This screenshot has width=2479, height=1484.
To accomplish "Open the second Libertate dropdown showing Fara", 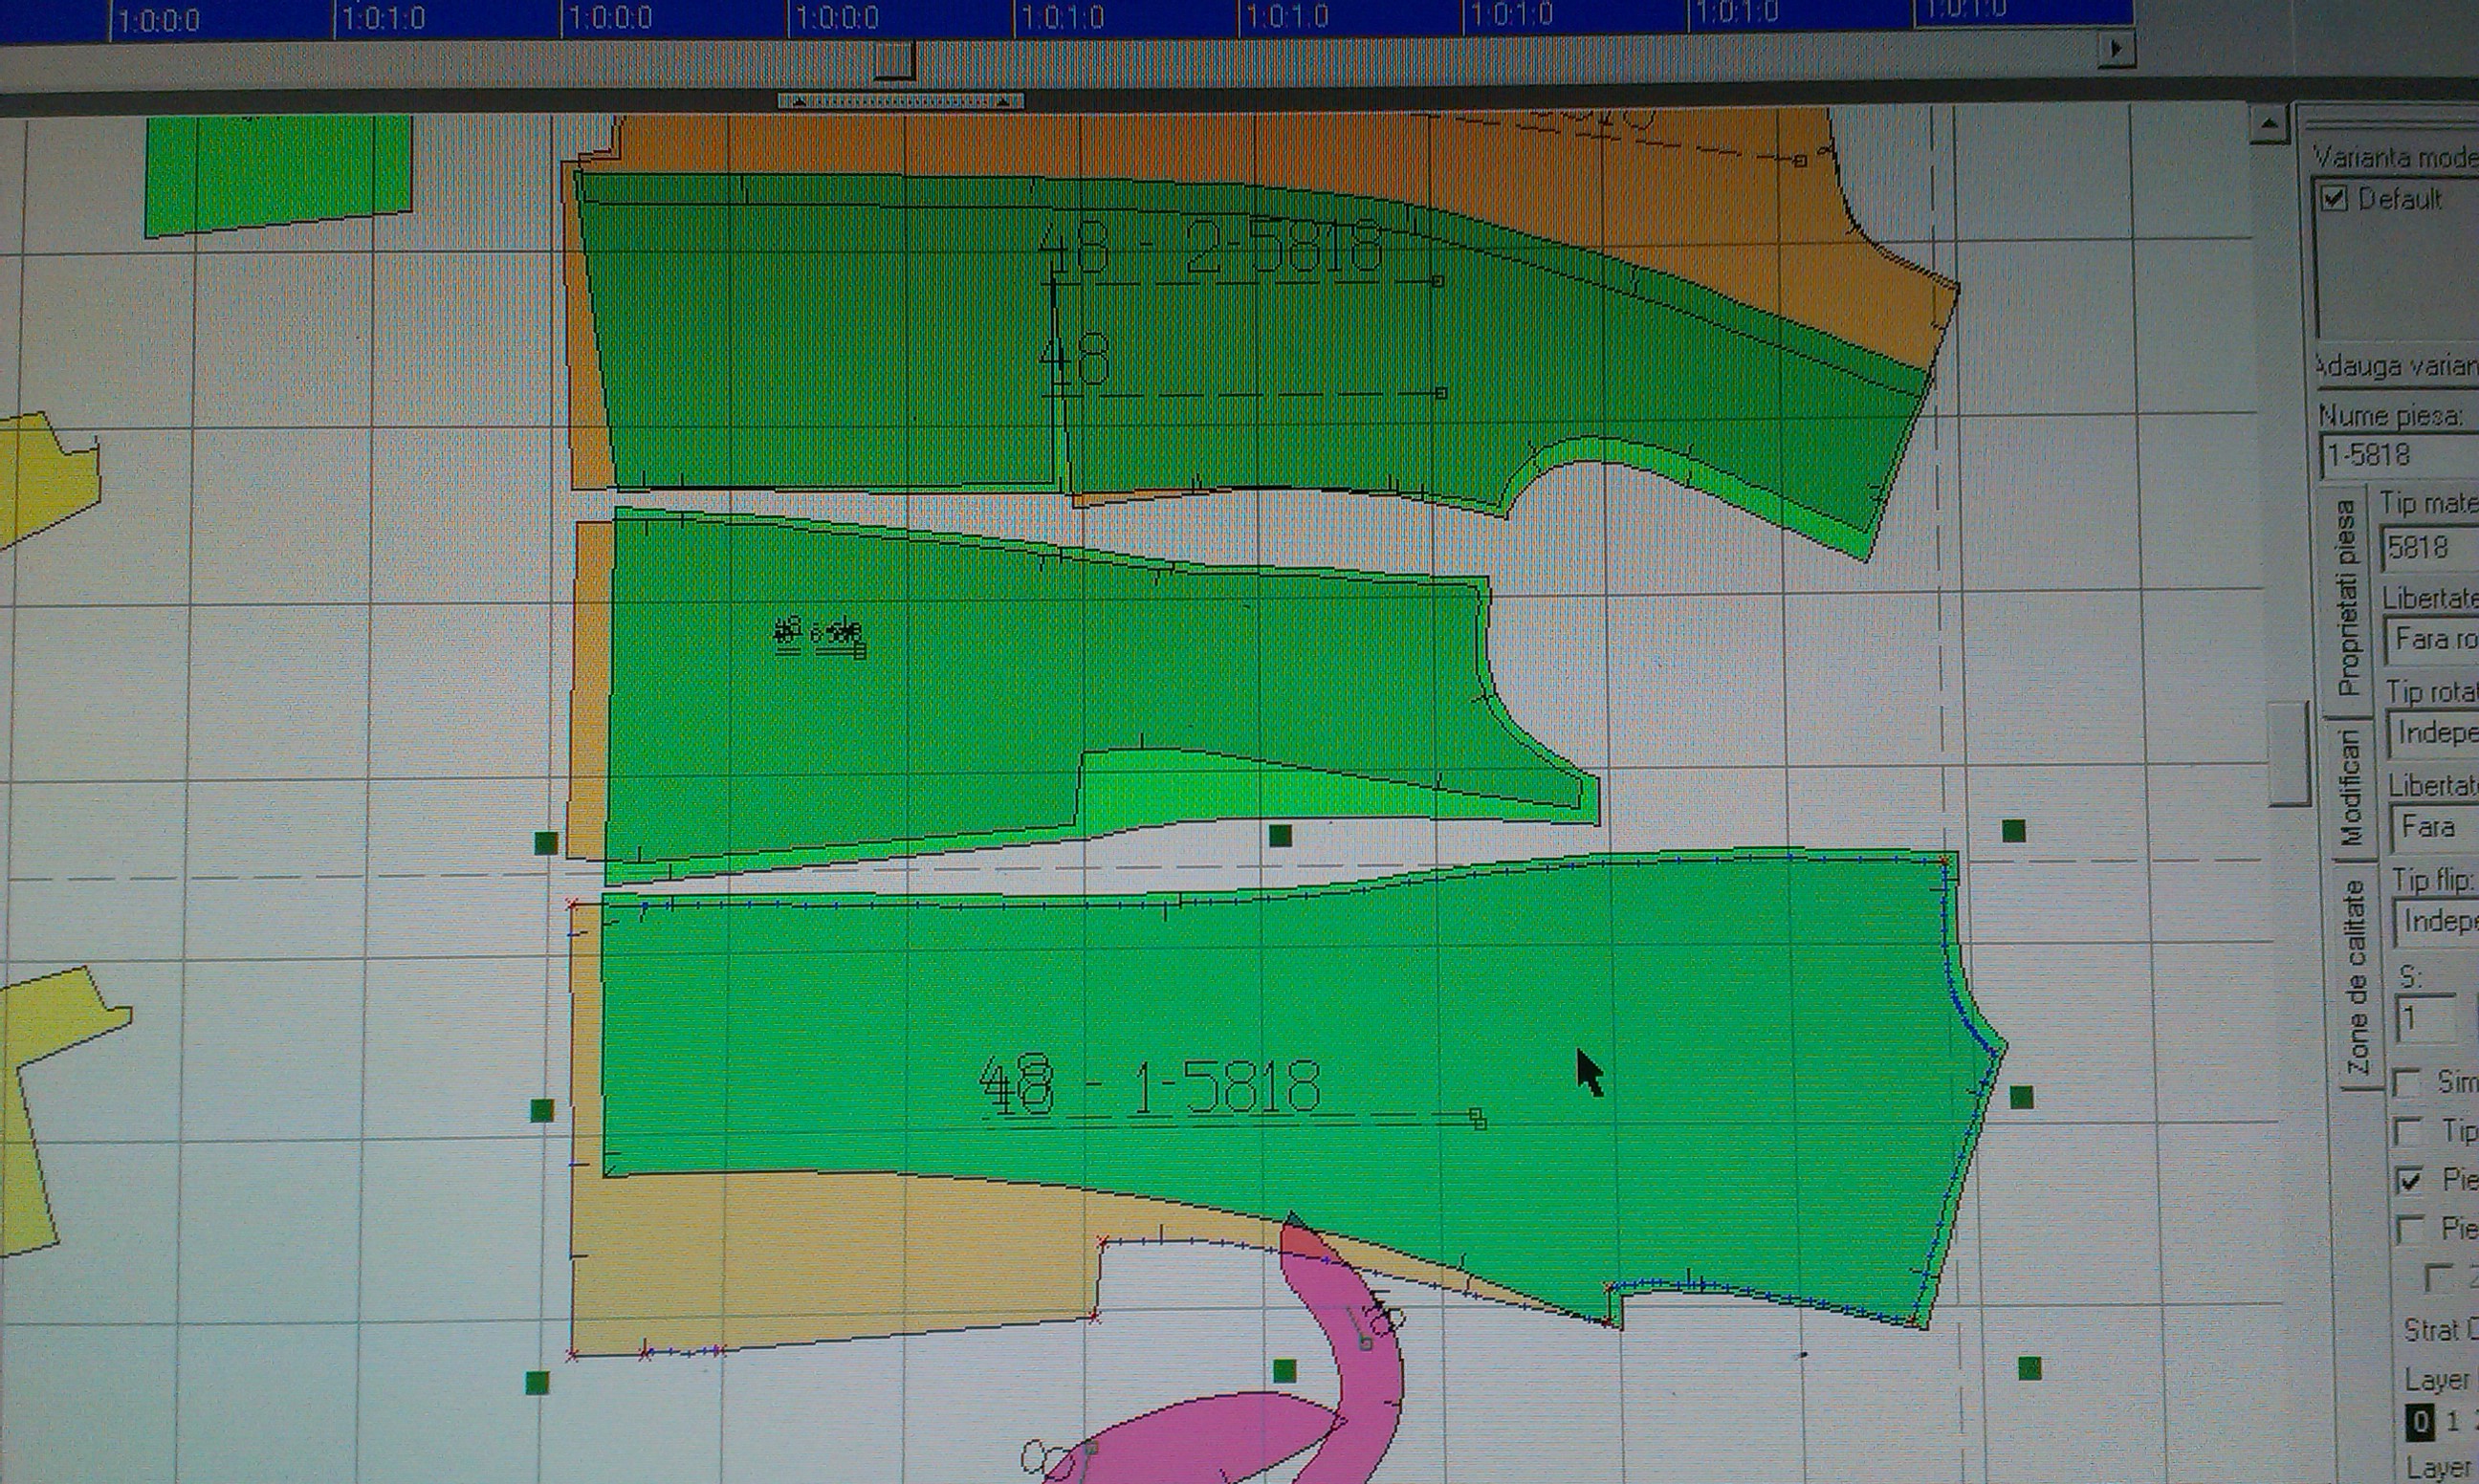I will (x=2436, y=828).
